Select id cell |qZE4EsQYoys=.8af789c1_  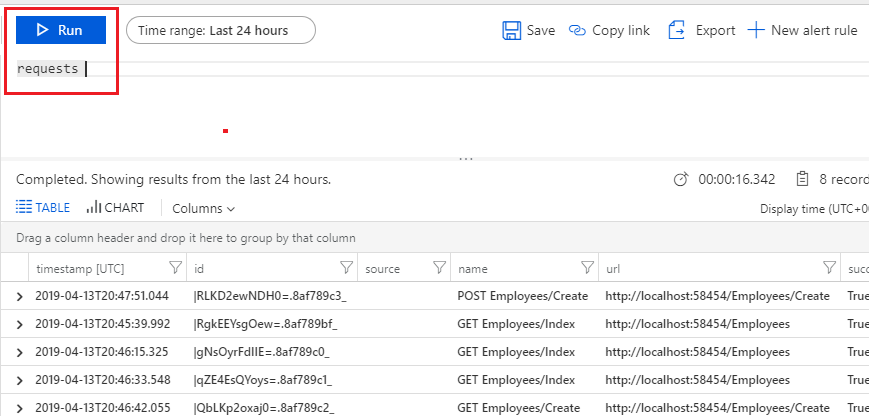point(263,380)
